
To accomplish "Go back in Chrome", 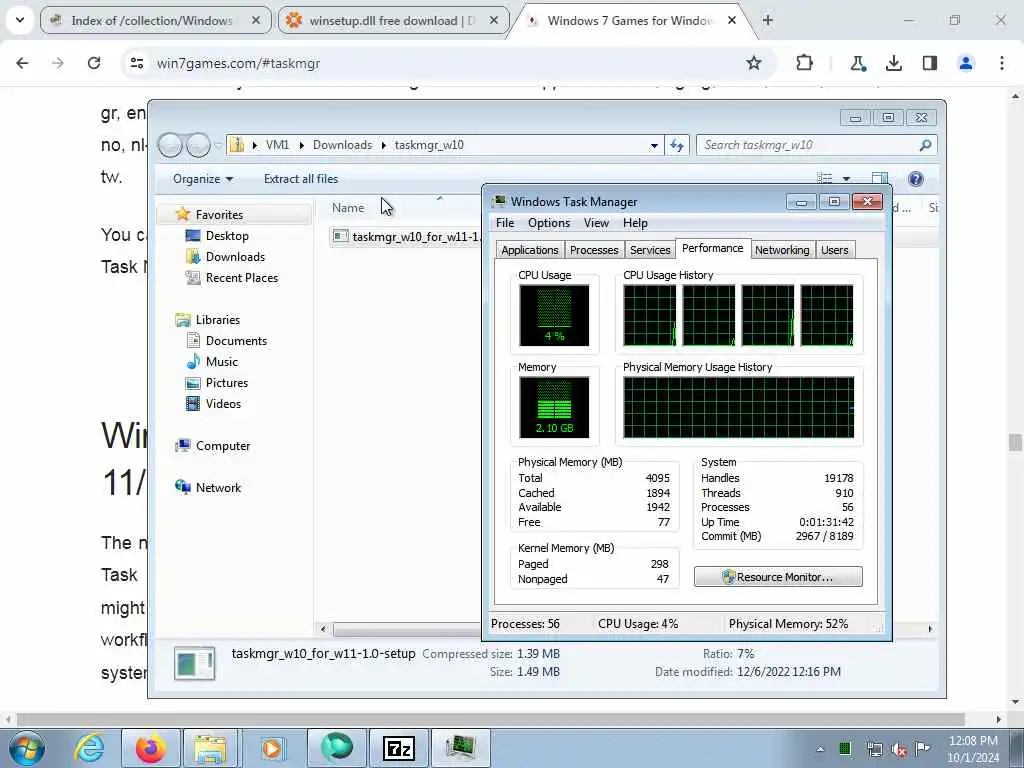I will (x=22, y=63).
